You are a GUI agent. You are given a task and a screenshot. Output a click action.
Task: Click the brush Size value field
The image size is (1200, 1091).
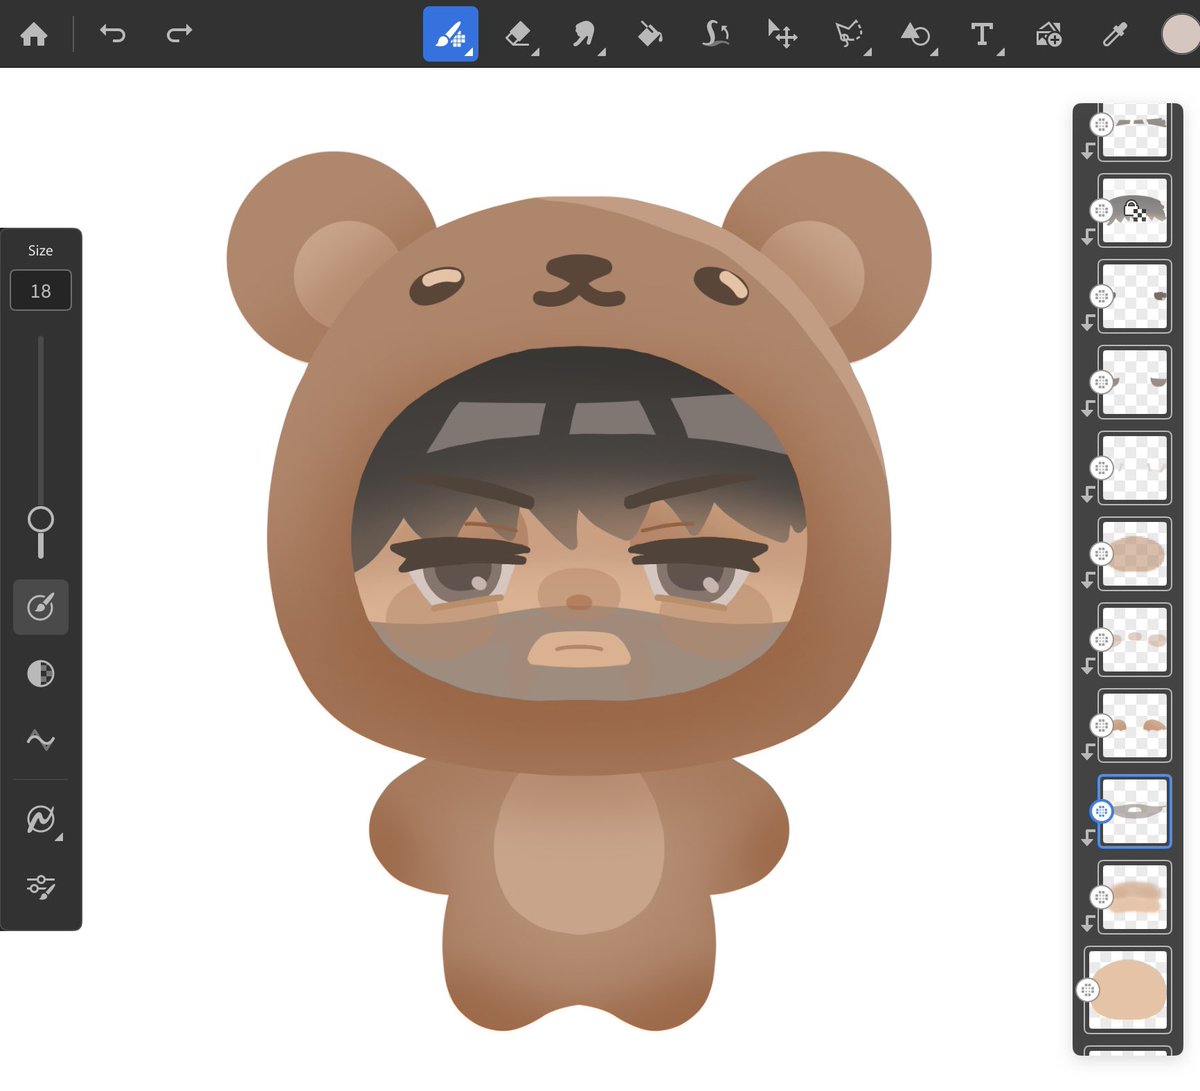pos(41,291)
